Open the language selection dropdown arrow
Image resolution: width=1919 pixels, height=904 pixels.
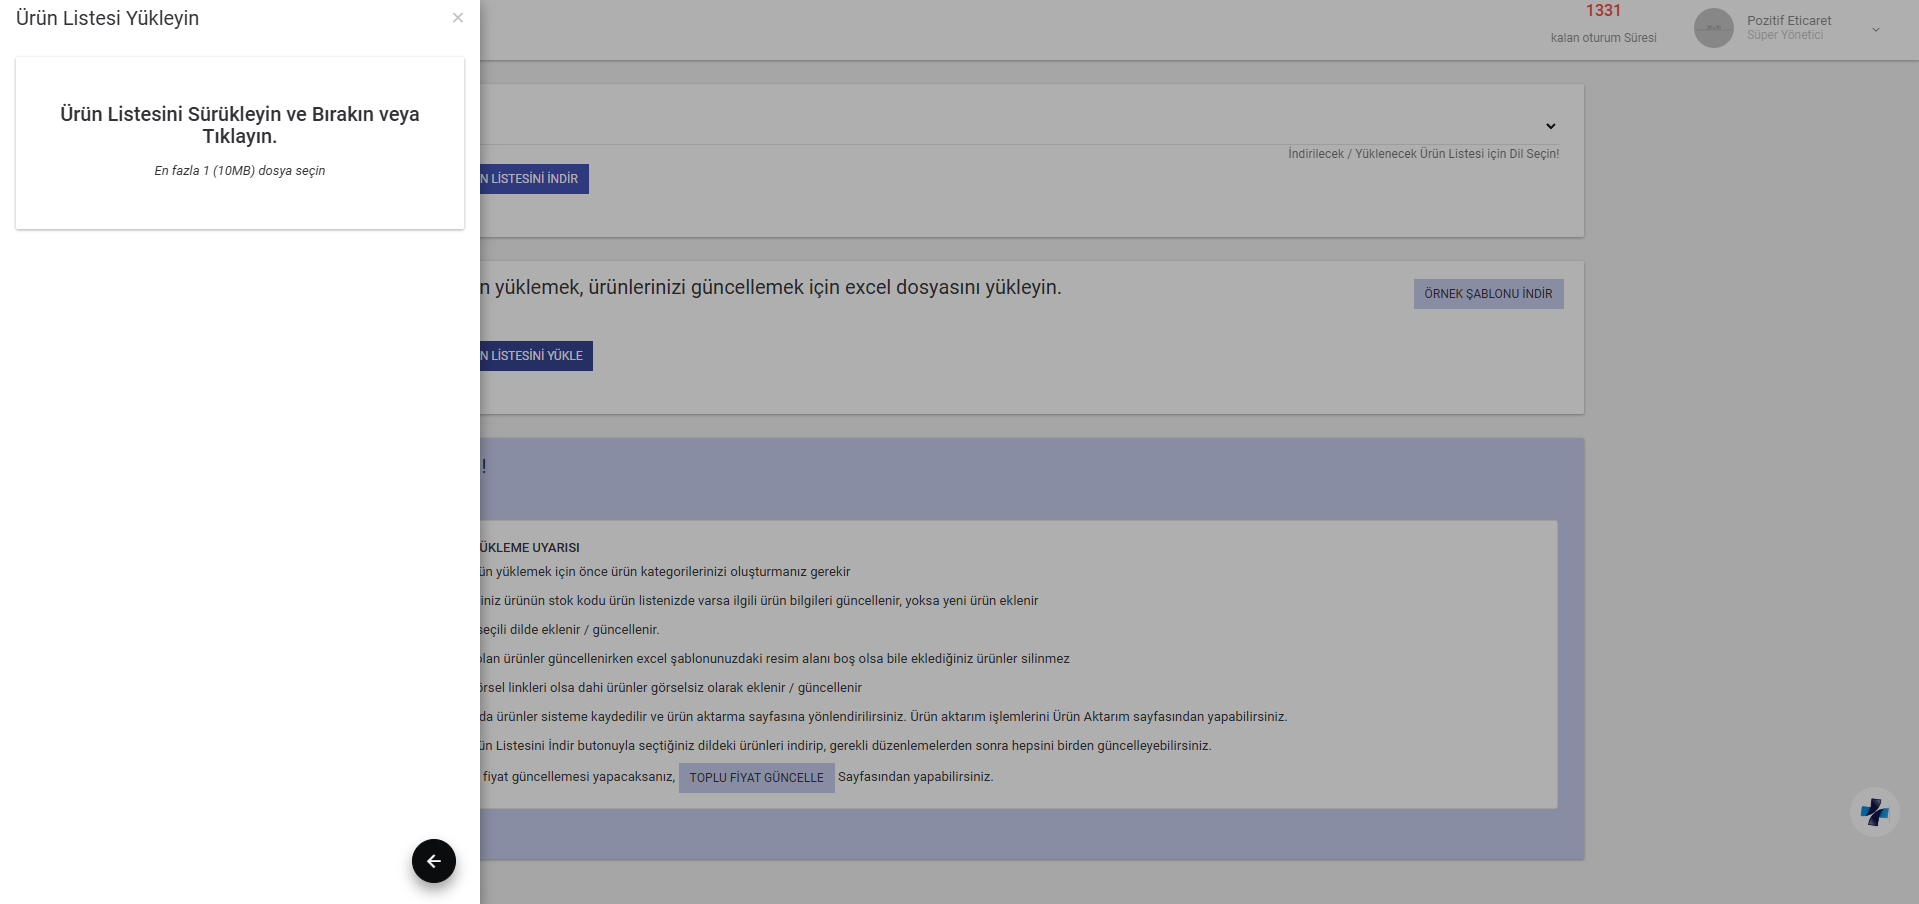1550,126
